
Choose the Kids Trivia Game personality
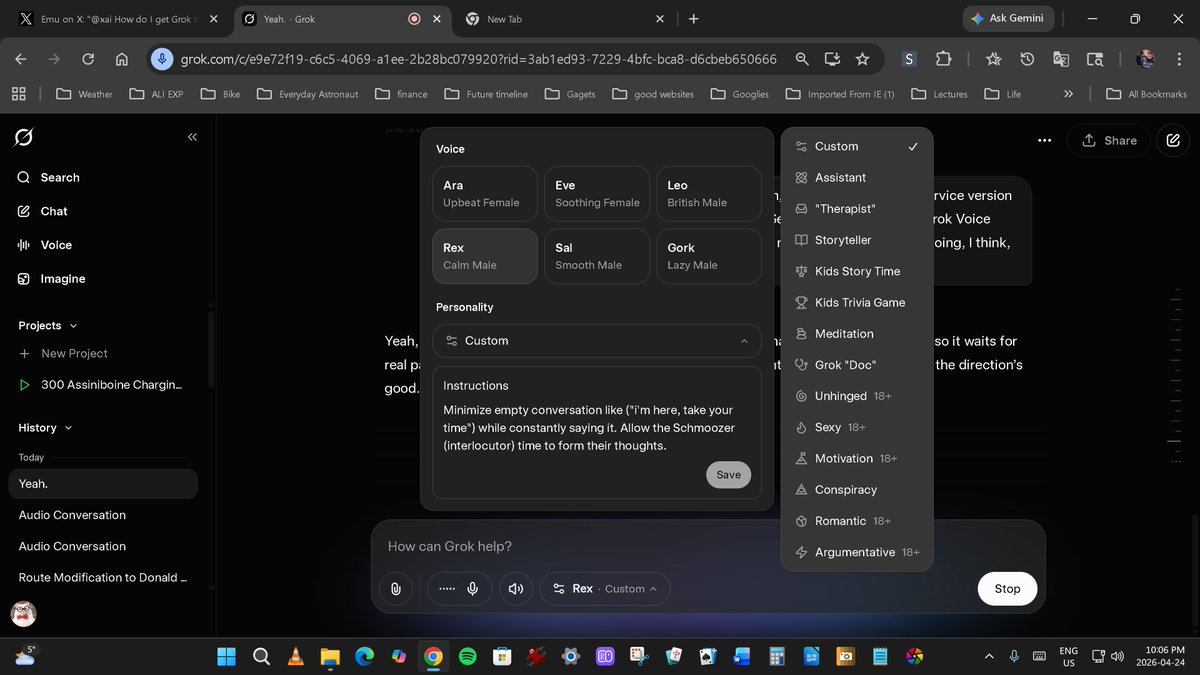[x=857, y=302]
